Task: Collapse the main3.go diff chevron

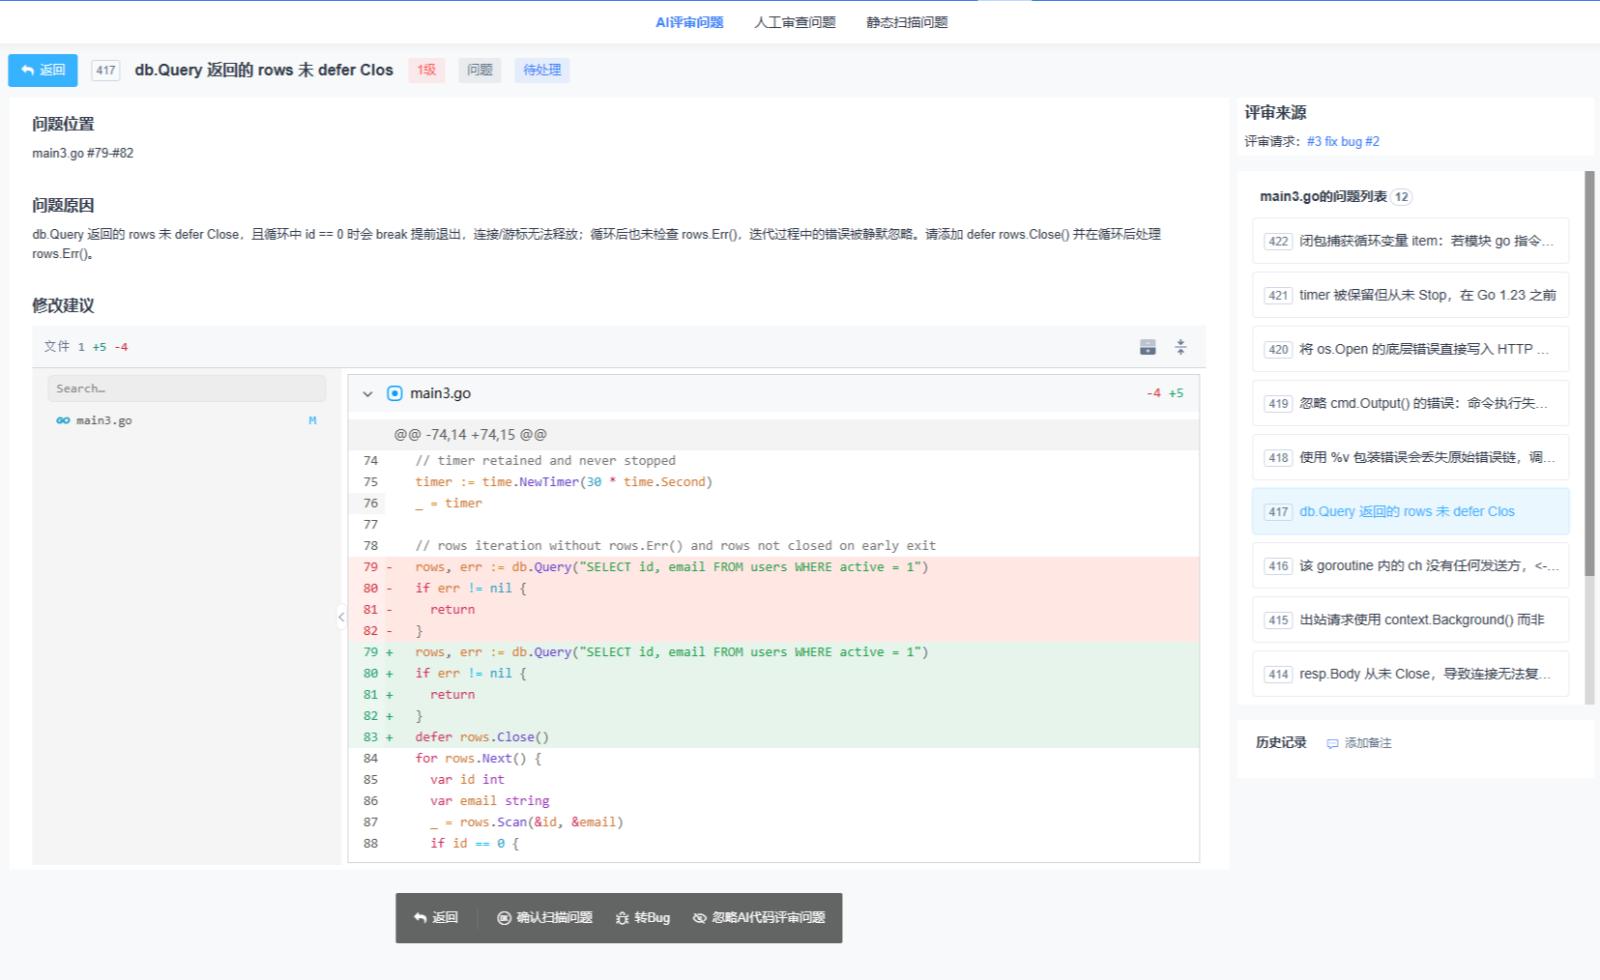Action: 367,394
